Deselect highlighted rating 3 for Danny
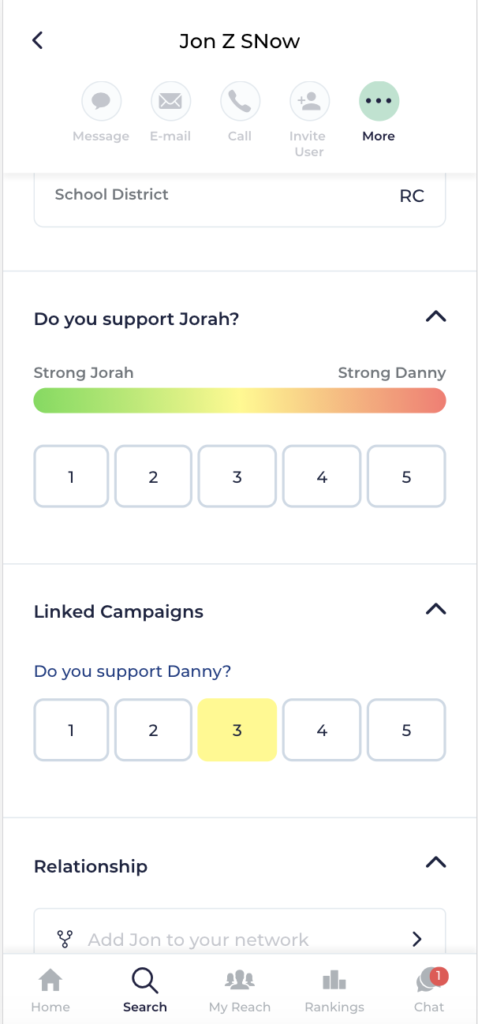Viewport: 478px width, 1024px height. pyautogui.click(x=237, y=730)
